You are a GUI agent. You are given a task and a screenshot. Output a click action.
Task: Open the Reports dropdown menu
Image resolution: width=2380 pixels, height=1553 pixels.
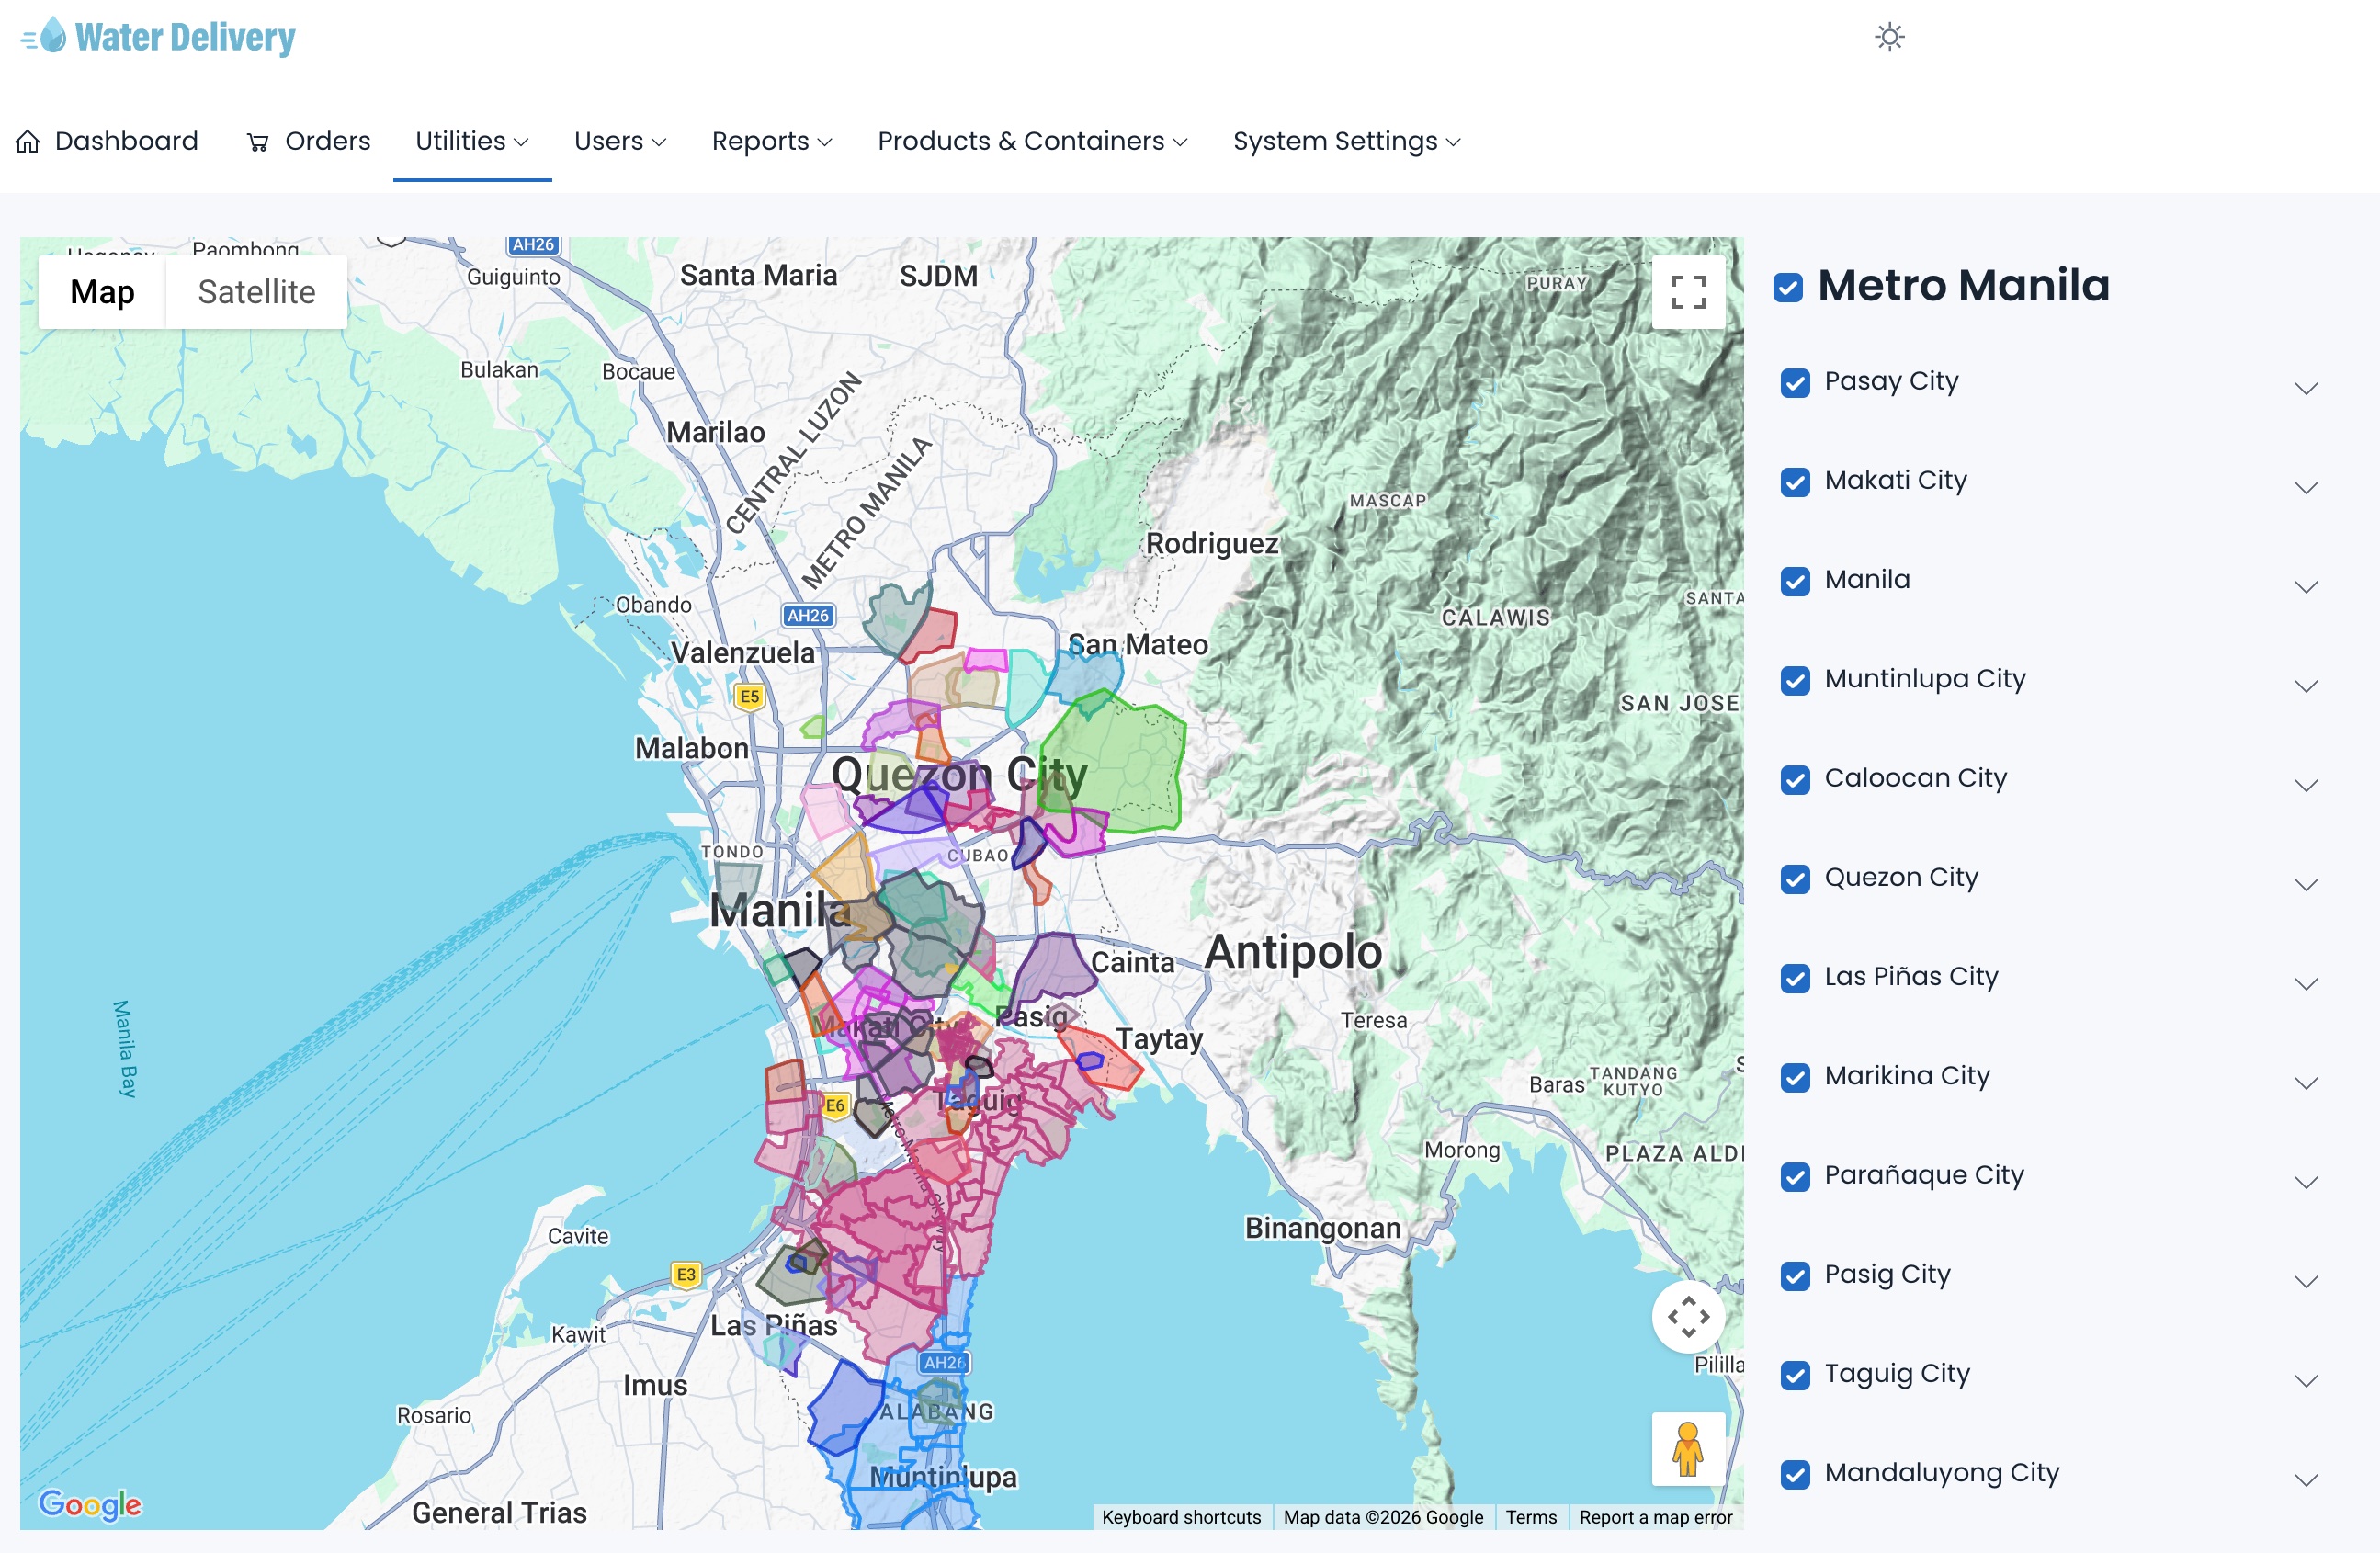click(770, 142)
